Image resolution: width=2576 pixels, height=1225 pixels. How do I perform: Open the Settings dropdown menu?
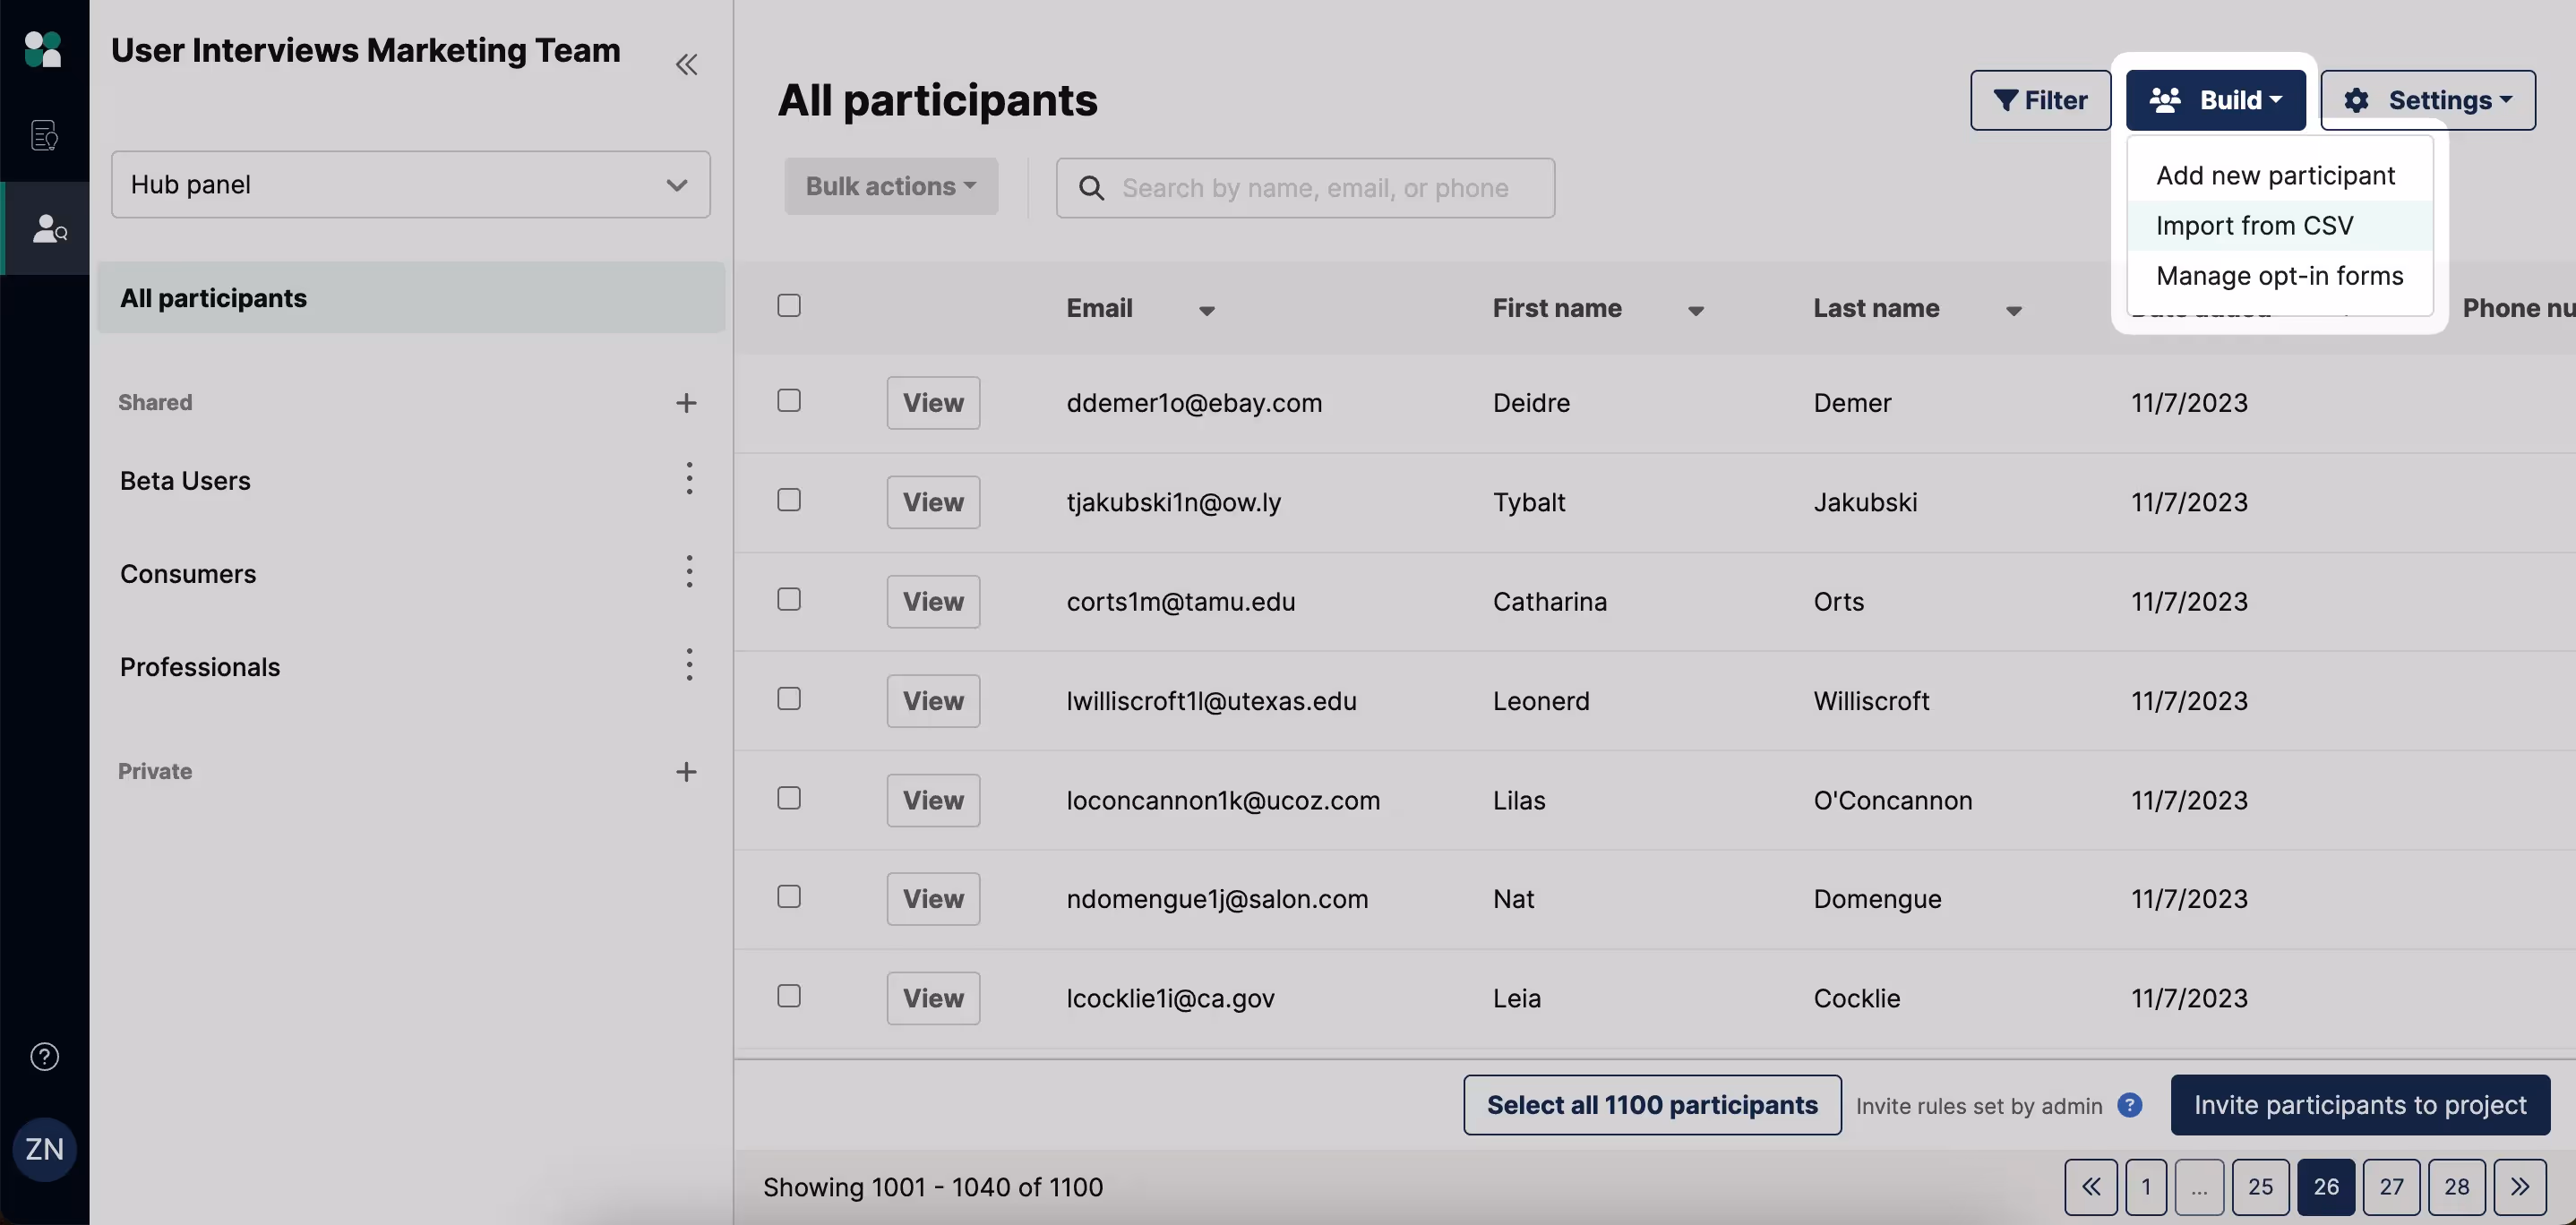click(x=2427, y=100)
